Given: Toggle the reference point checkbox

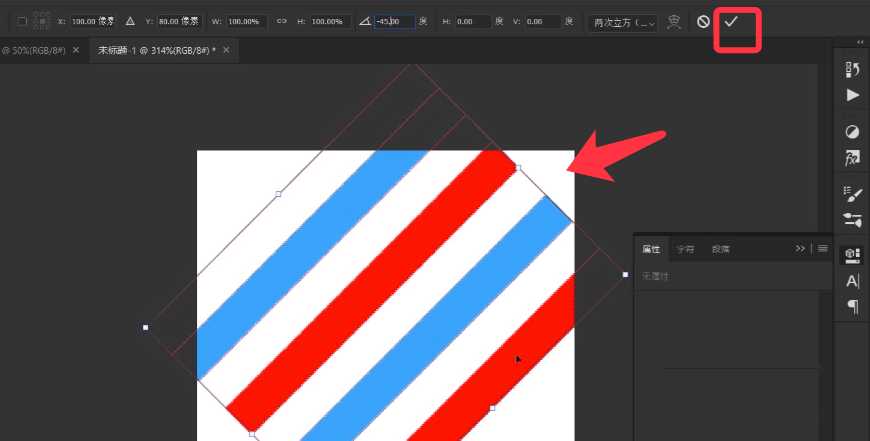Looking at the screenshot, I should point(22,21).
